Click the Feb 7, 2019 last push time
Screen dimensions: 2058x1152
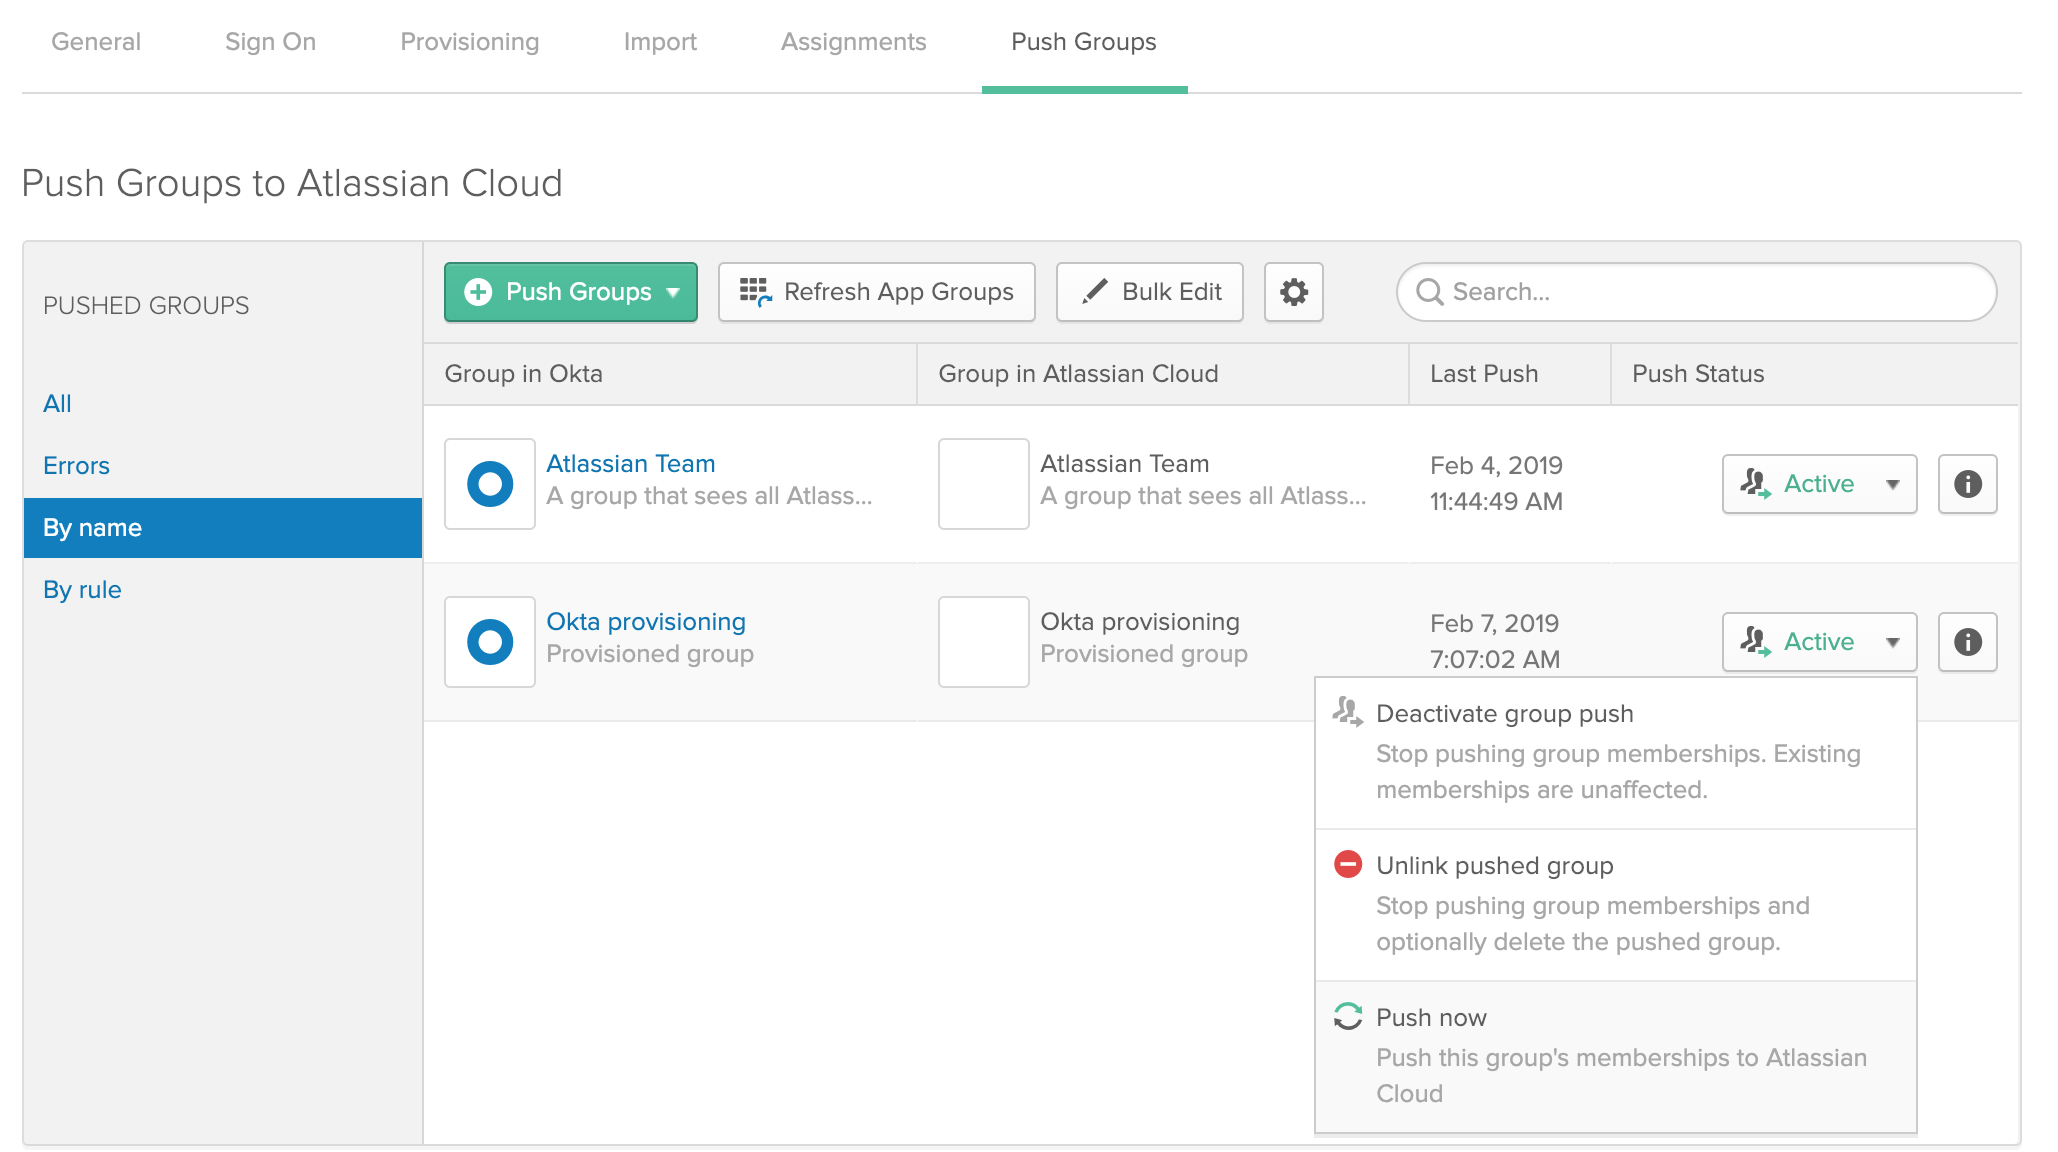coord(1495,641)
